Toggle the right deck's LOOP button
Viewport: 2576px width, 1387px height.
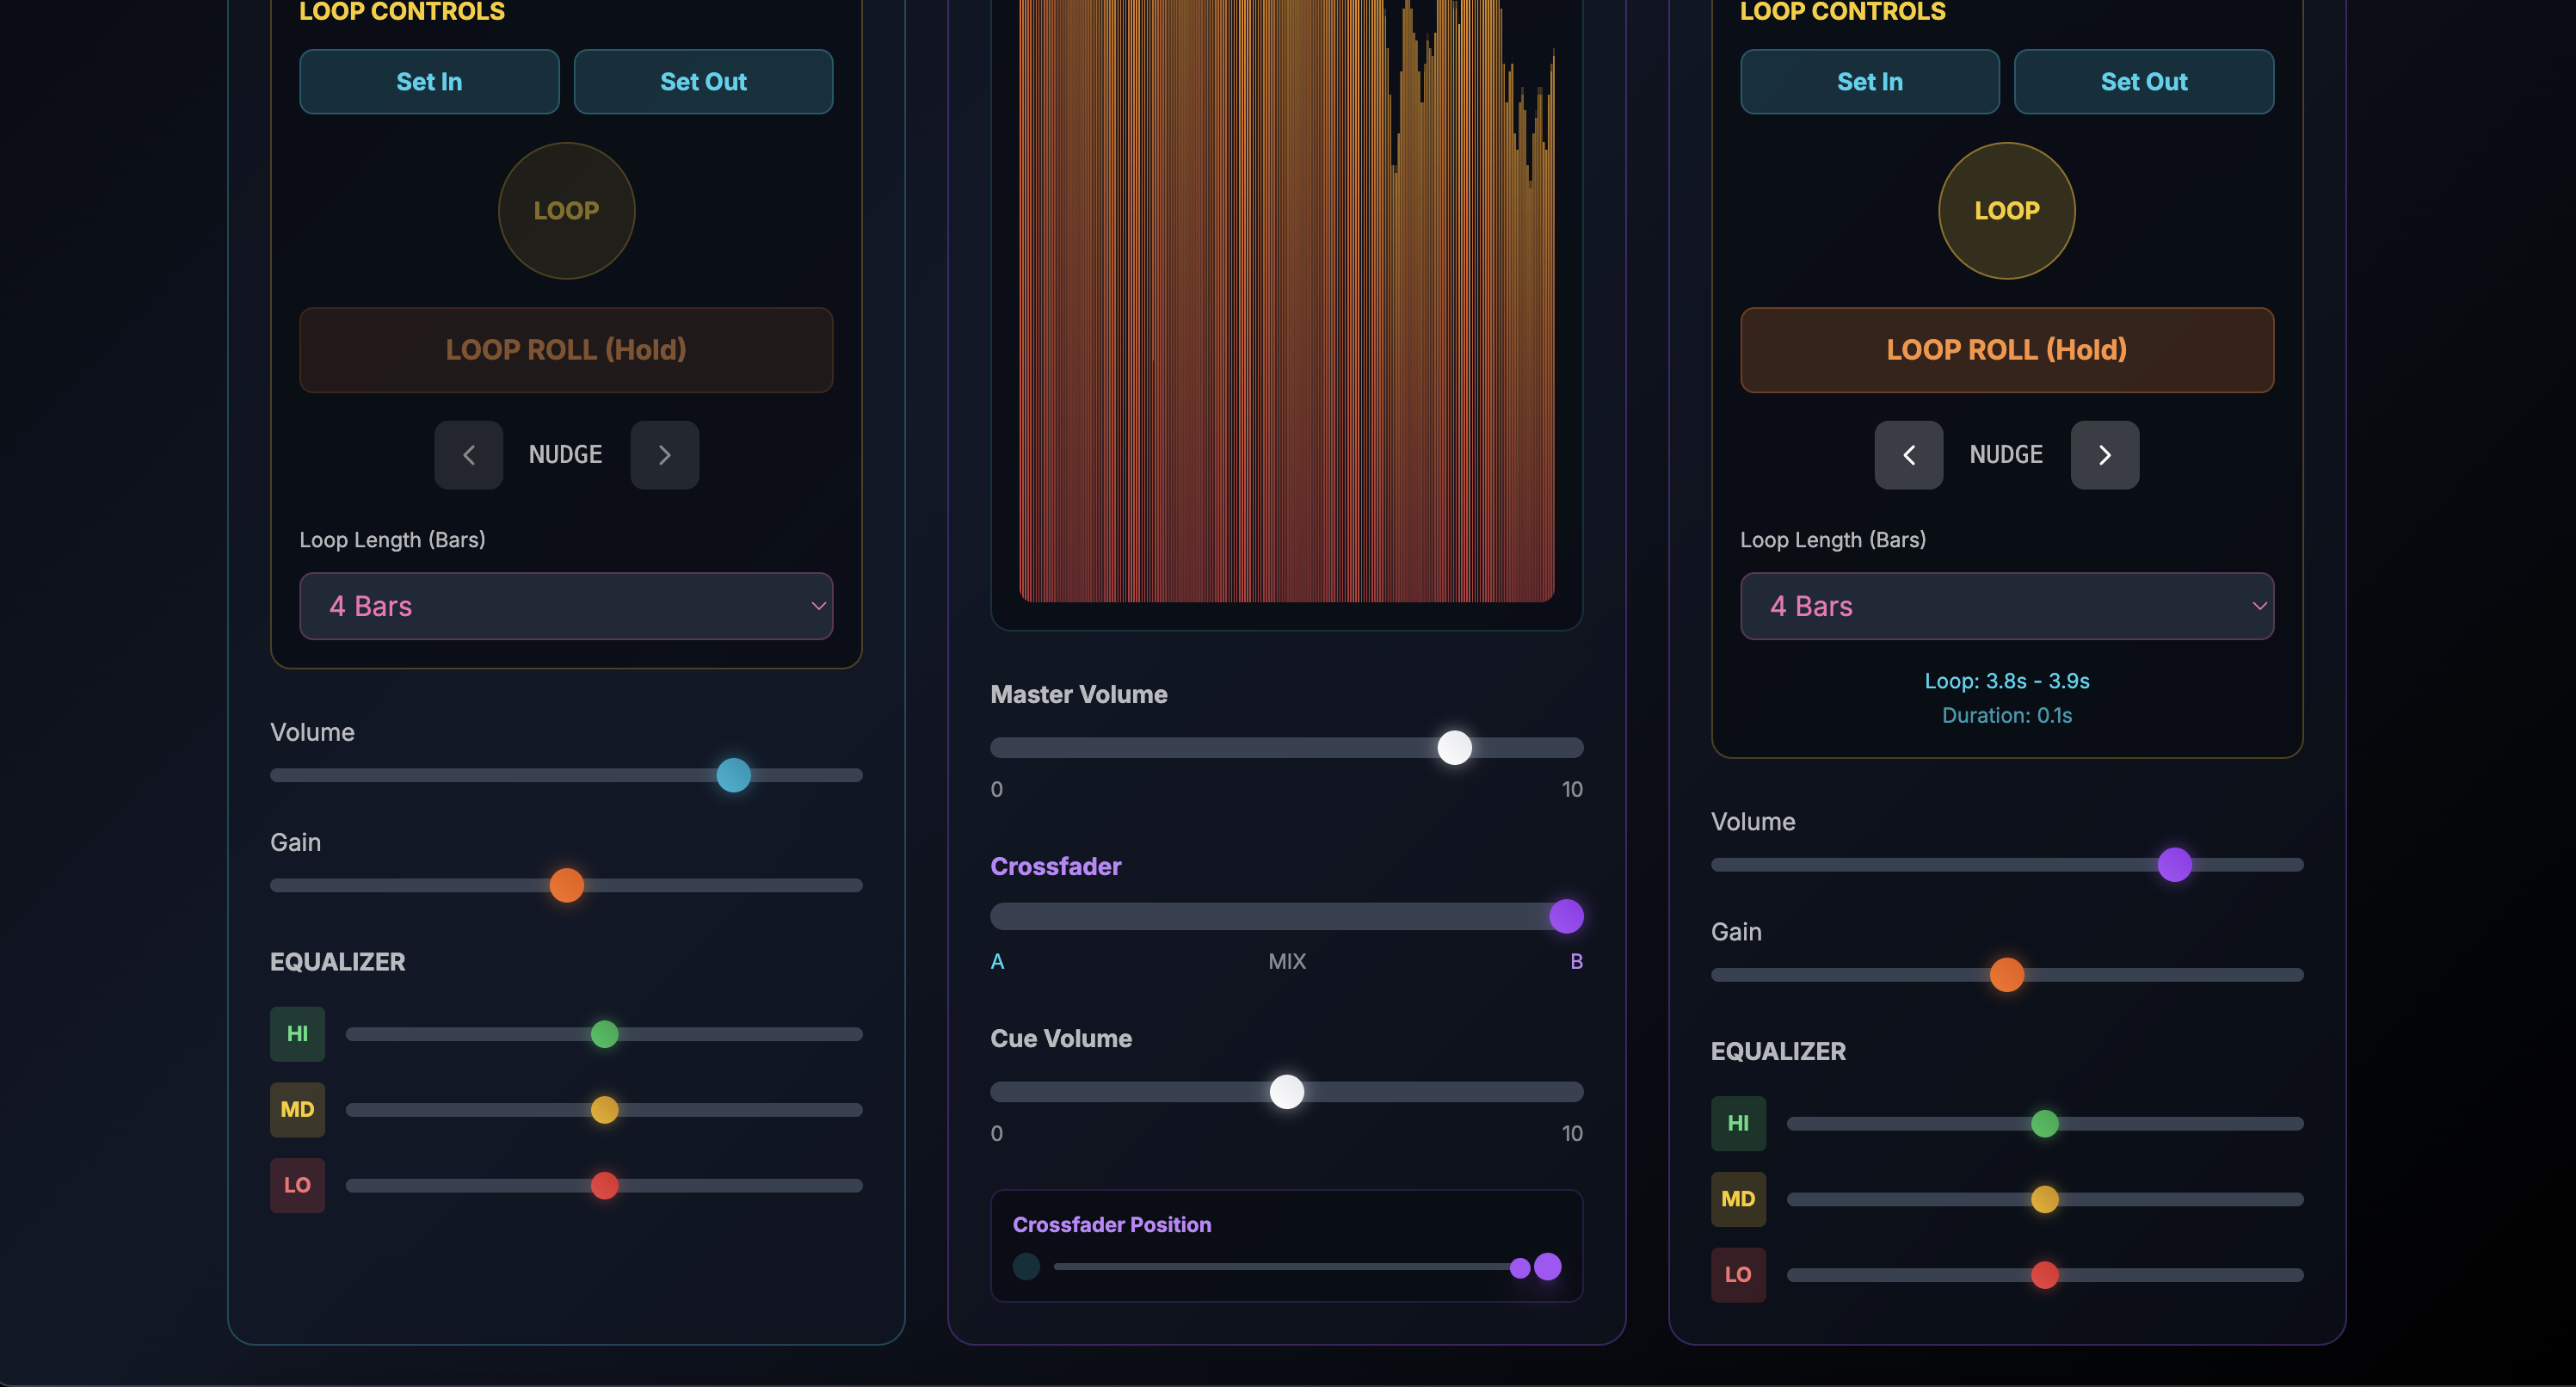click(x=2006, y=210)
